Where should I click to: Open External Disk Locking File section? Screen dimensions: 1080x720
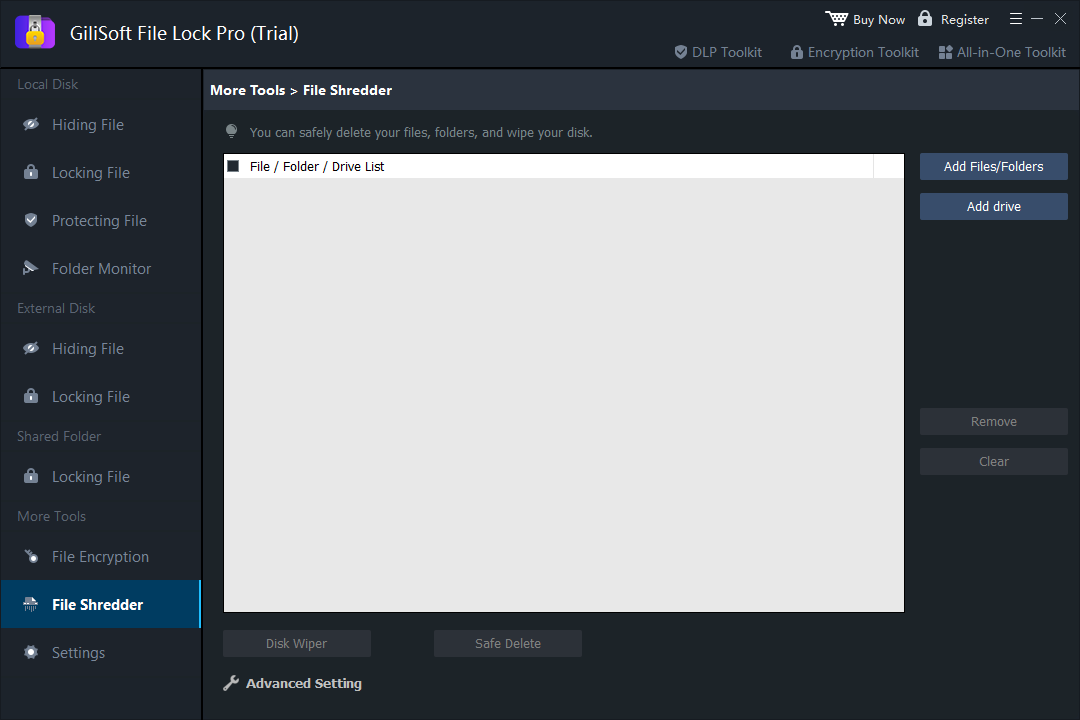tap(101, 397)
